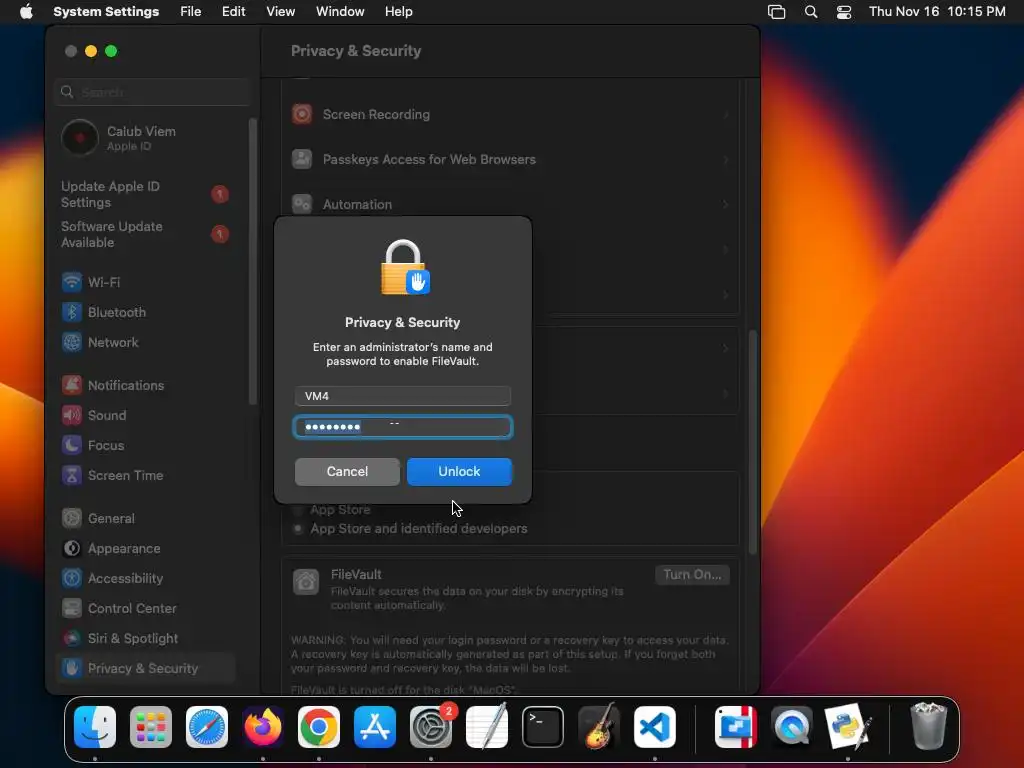The image size is (1024, 768).
Task: Expand Screen Recording row chevron
Action: tap(726, 114)
